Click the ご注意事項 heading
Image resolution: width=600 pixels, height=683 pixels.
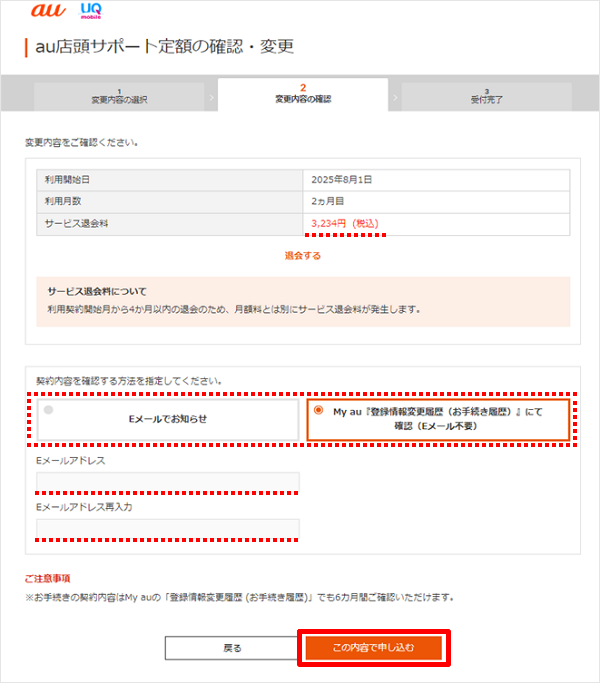[47, 578]
